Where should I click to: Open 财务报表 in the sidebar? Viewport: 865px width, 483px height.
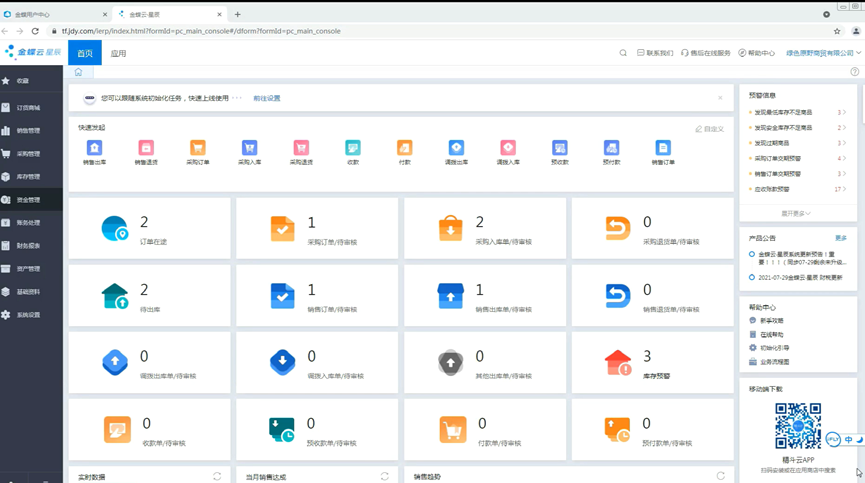click(31, 245)
